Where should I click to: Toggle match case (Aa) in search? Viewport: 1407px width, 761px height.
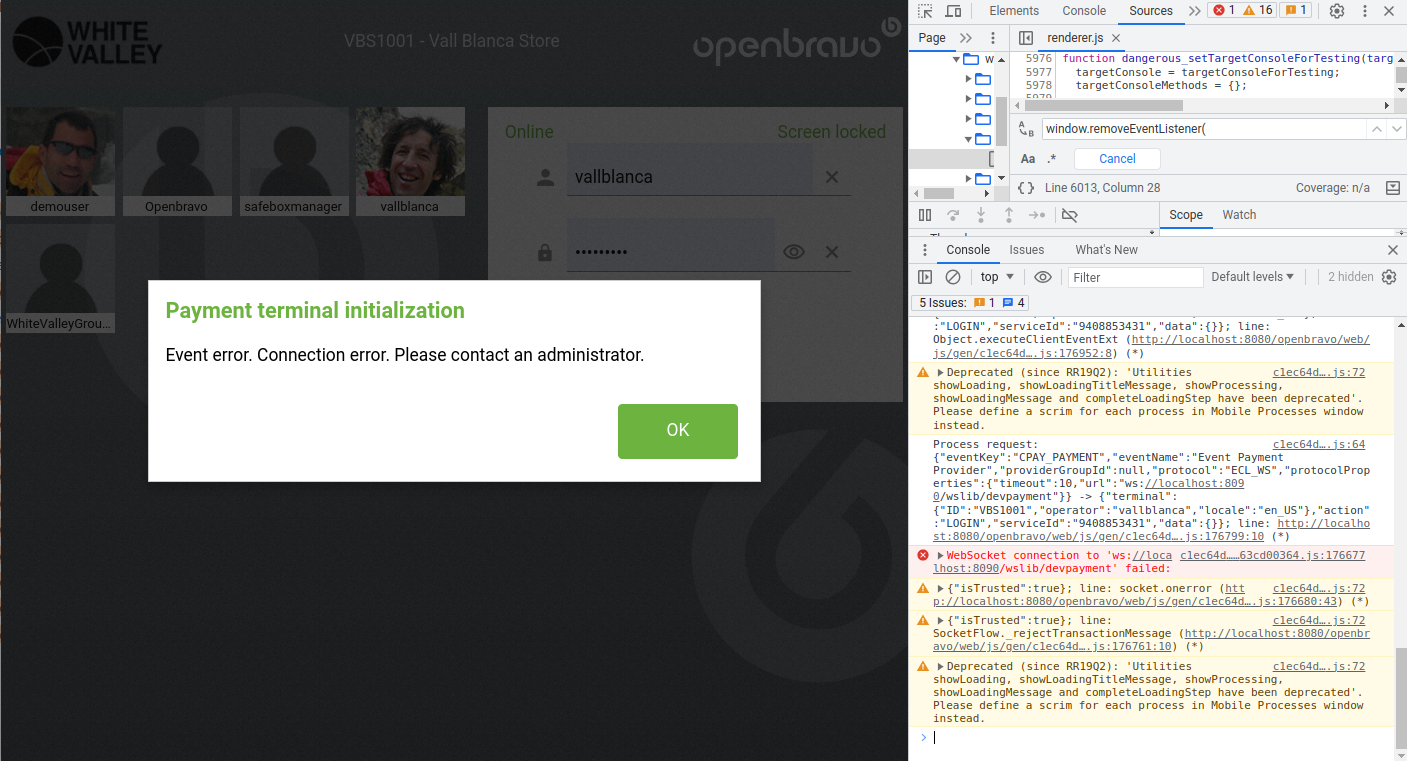tap(1028, 159)
